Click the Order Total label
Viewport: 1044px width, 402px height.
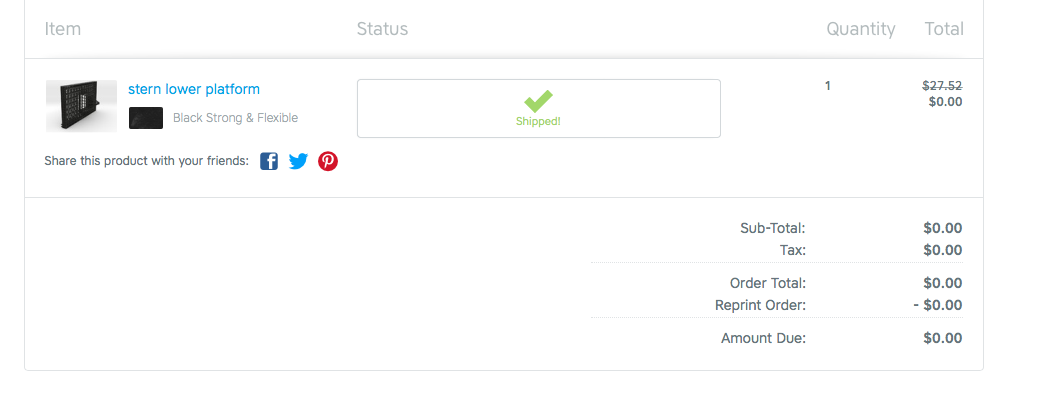pyautogui.click(x=768, y=283)
